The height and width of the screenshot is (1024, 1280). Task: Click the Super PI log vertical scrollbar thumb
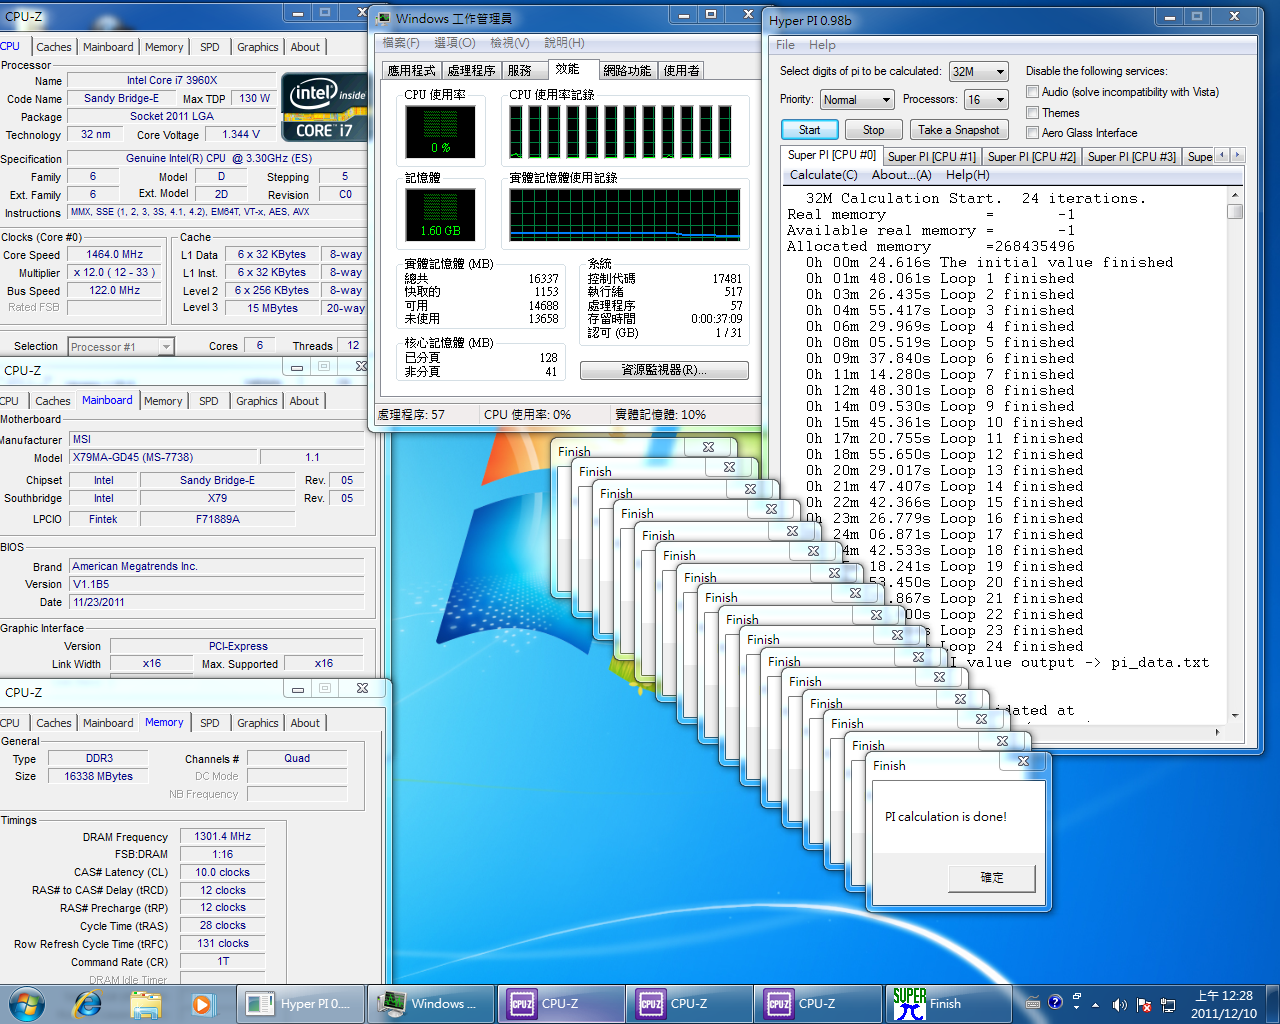pos(1235,211)
